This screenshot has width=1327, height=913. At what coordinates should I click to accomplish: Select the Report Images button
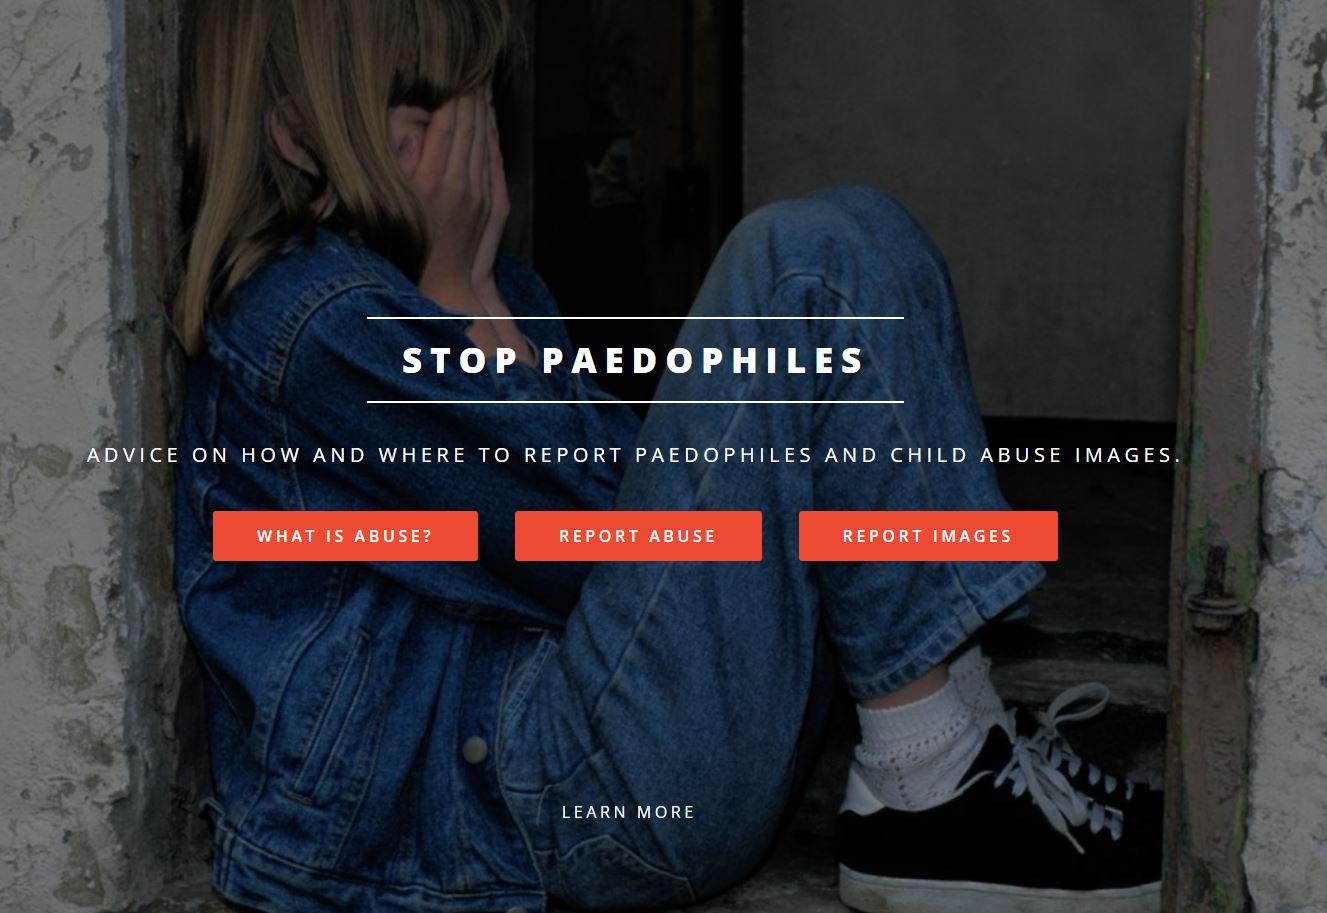tap(928, 536)
